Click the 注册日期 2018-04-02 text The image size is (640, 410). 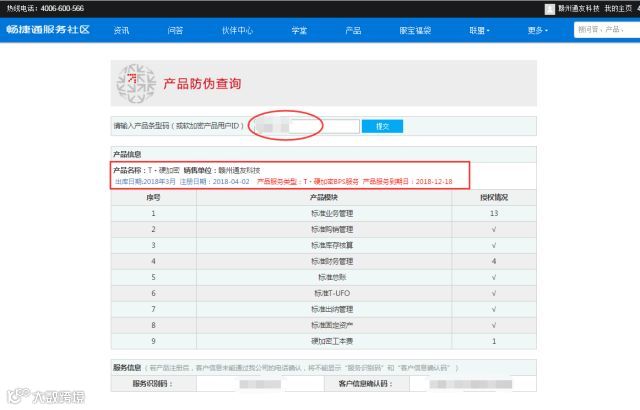[215, 182]
